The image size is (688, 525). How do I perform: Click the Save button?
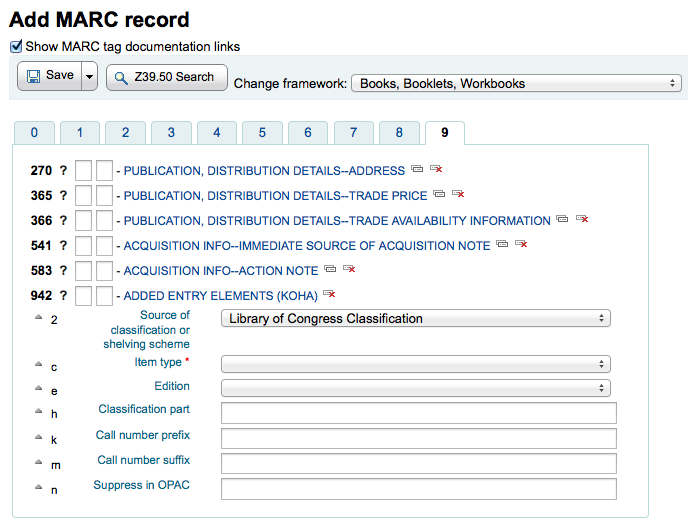pos(49,76)
